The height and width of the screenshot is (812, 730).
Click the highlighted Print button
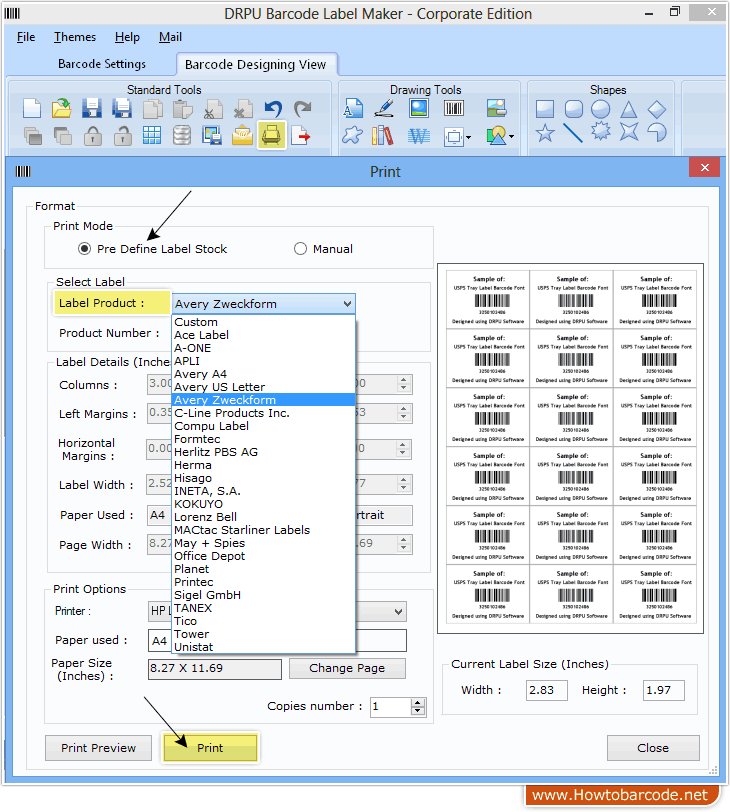pyautogui.click(x=210, y=748)
